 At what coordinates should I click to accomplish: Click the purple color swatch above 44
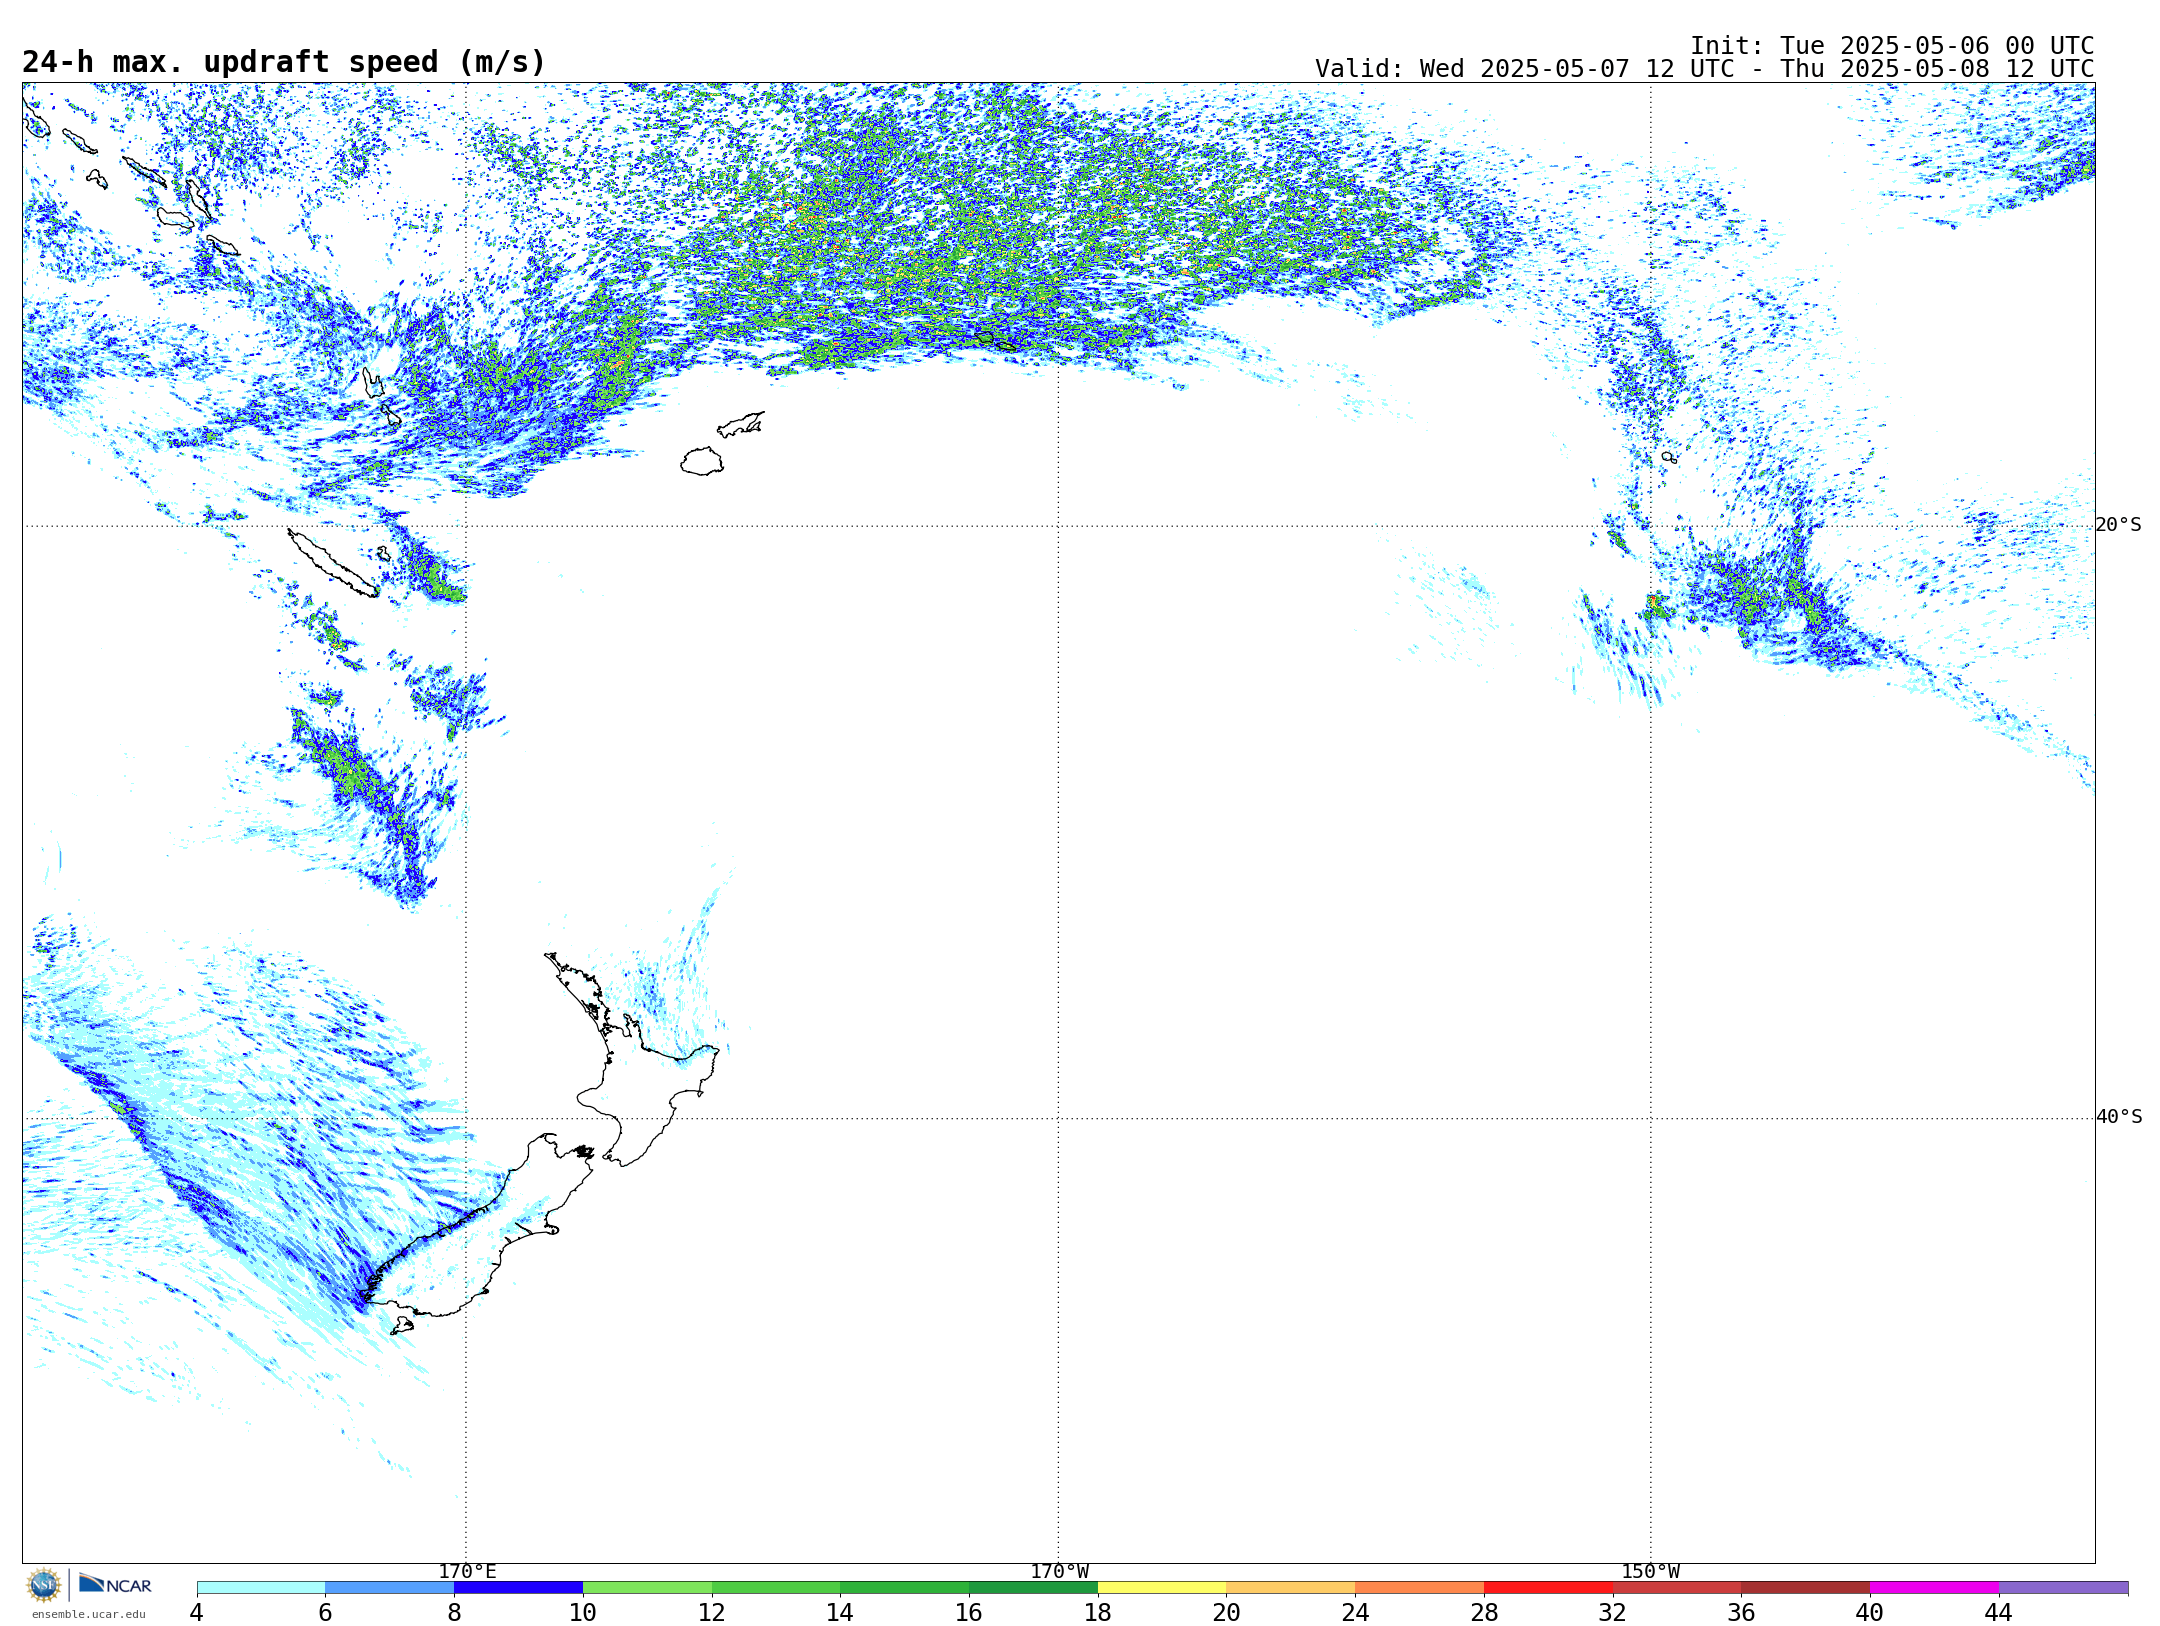2063,1588
